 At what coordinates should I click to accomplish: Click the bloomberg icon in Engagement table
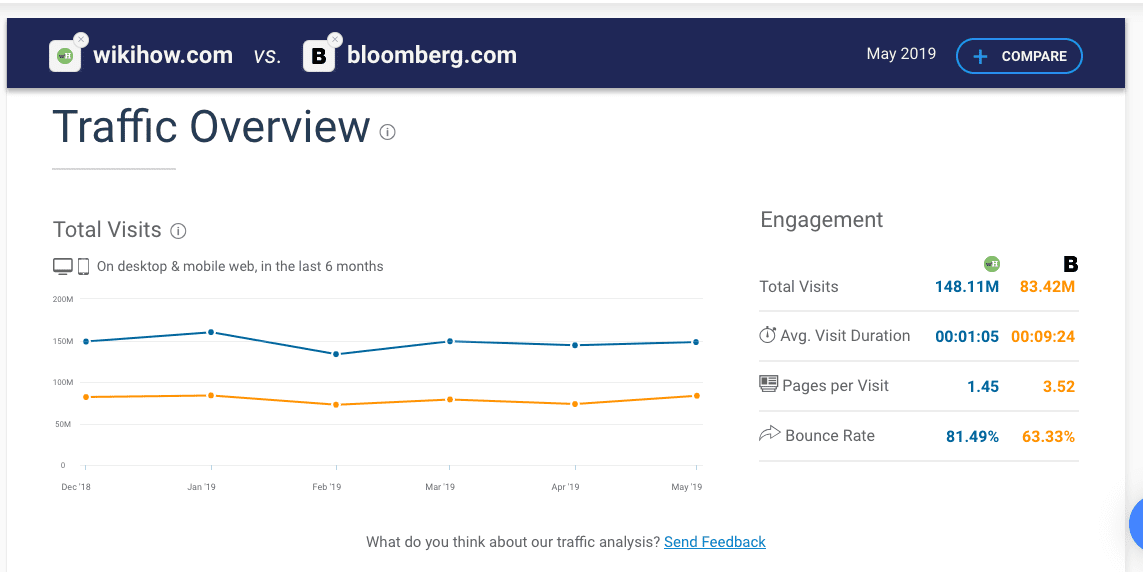(x=1070, y=264)
